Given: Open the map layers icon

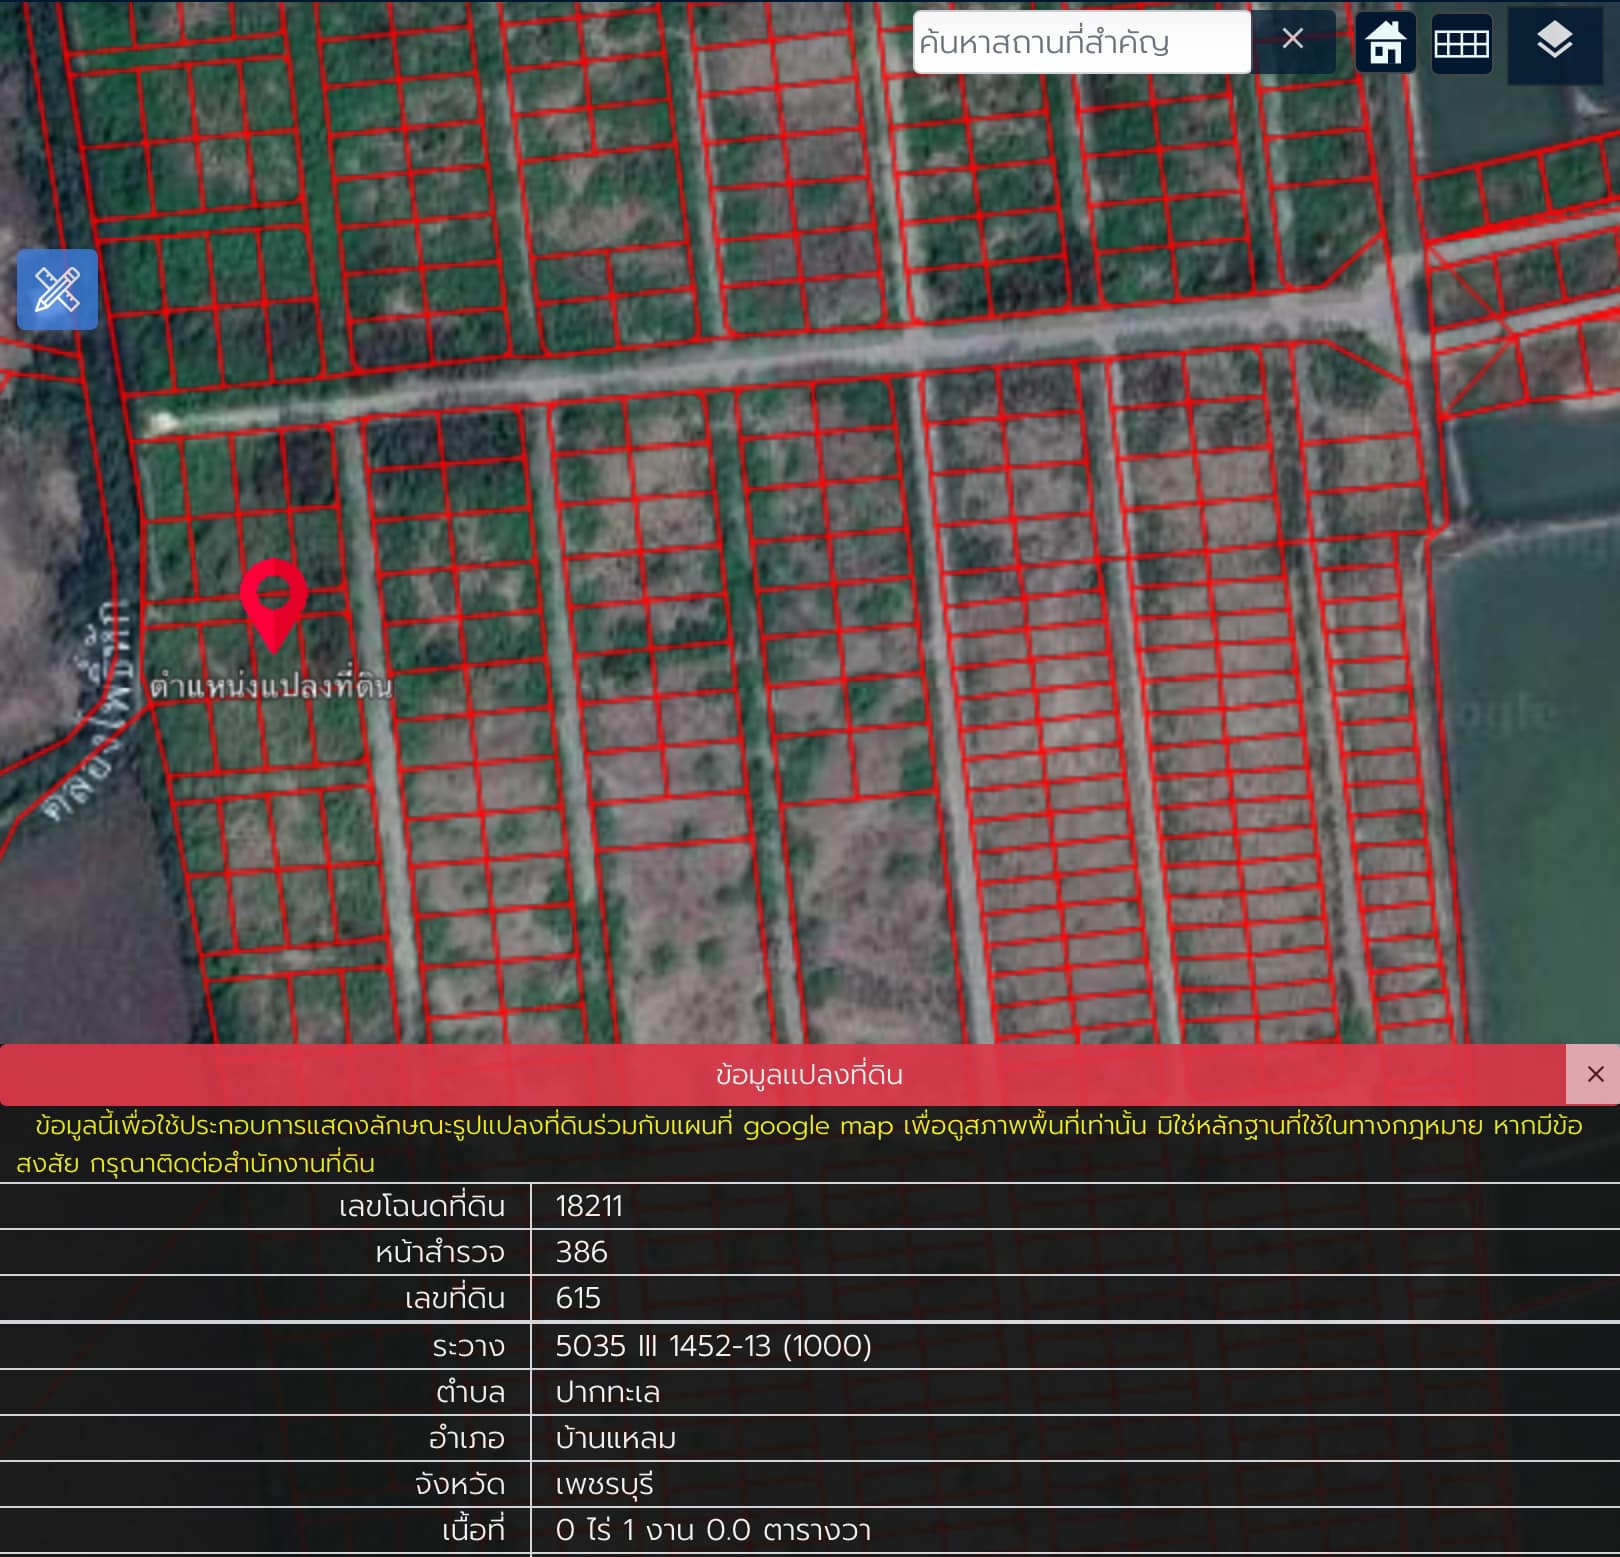Looking at the screenshot, I should pyautogui.click(x=1554, y=42).
